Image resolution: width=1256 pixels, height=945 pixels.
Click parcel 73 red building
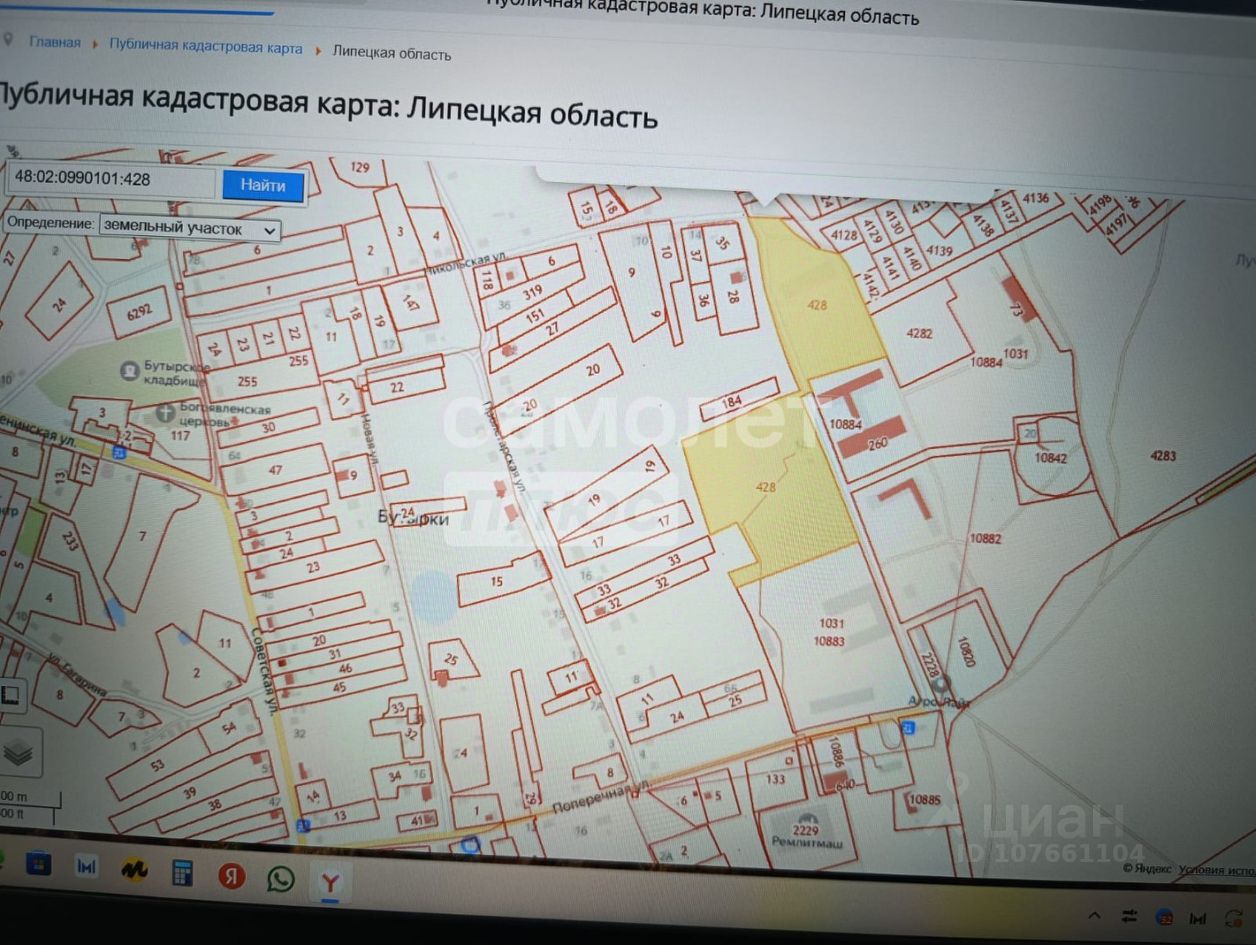pyautogui.click(x=1017, y=297)
